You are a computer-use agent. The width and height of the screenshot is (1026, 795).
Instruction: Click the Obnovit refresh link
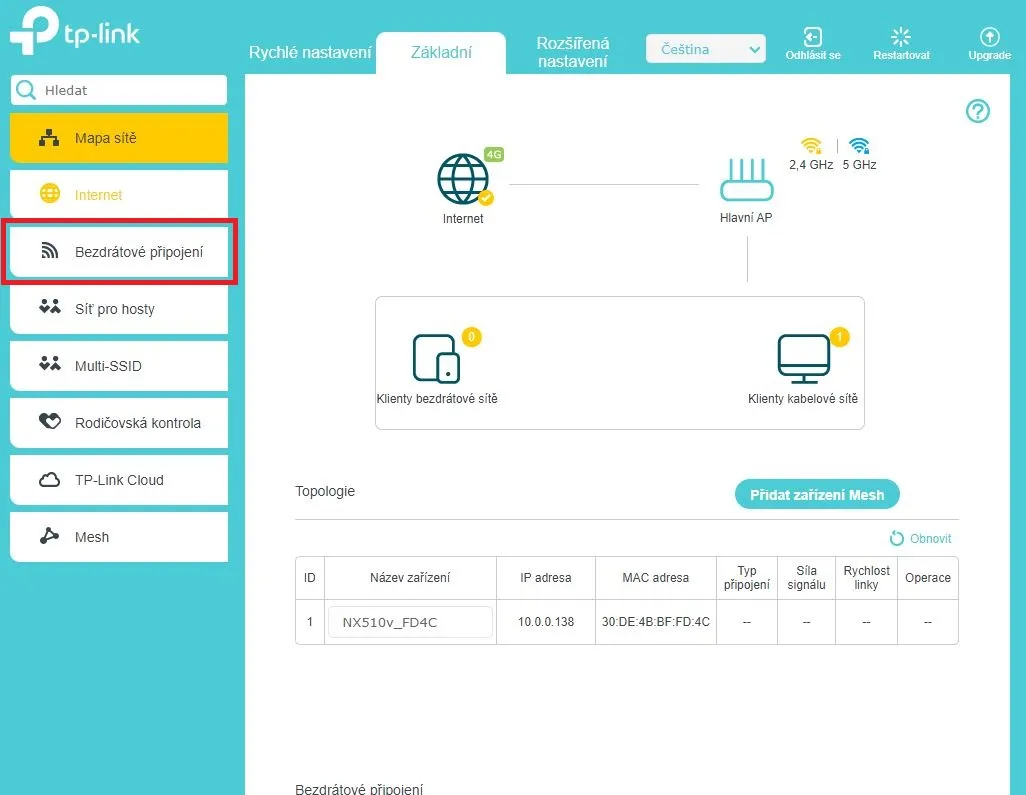920,538
